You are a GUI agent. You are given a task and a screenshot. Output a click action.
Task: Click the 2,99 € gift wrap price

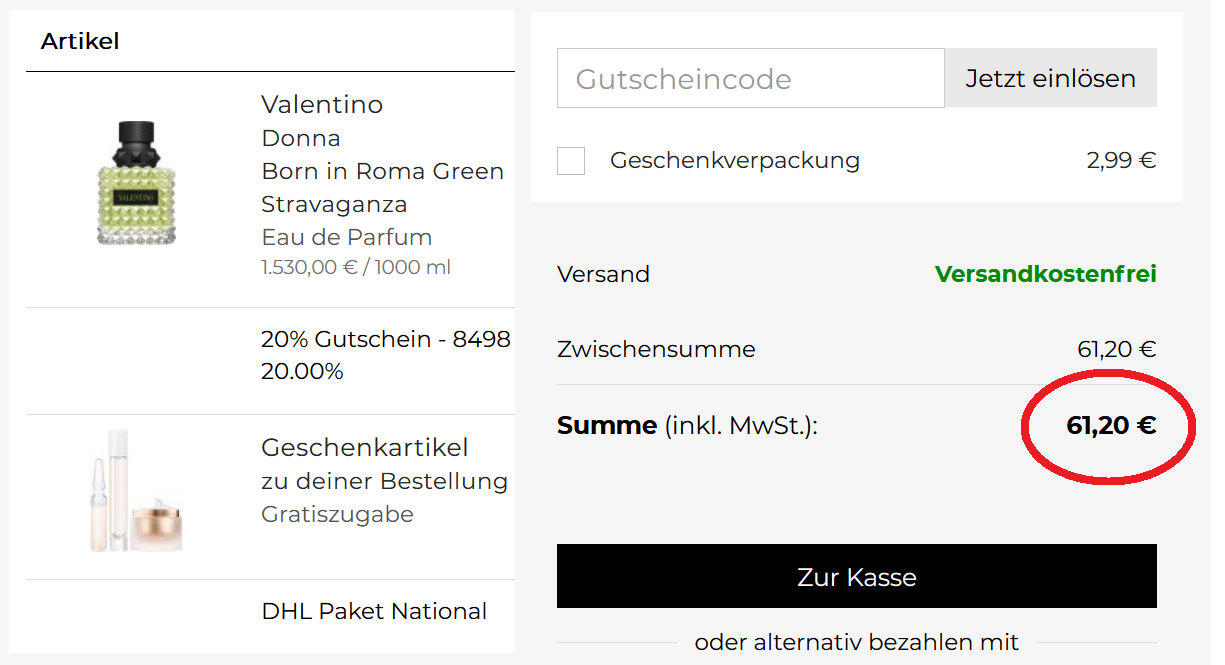click(x=1121, y=160)
